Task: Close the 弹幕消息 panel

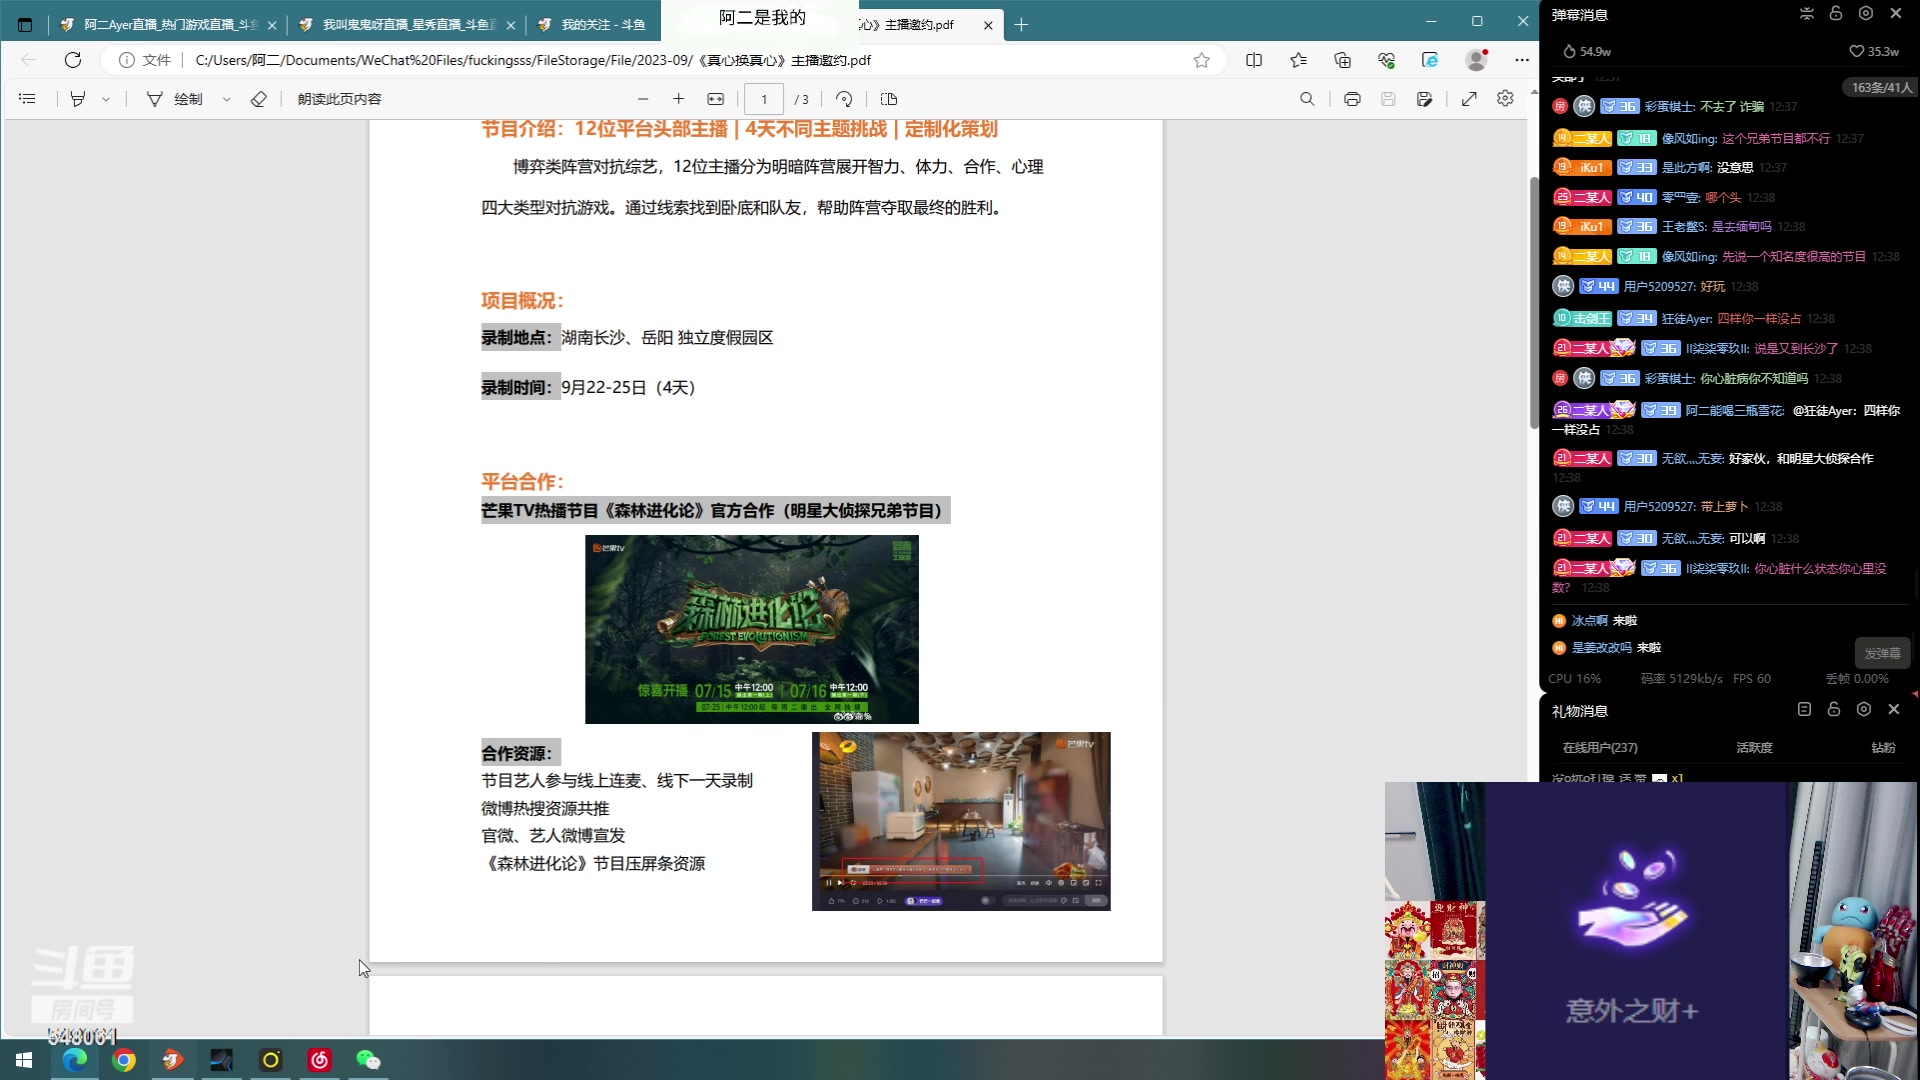Action: (1895, 13)
